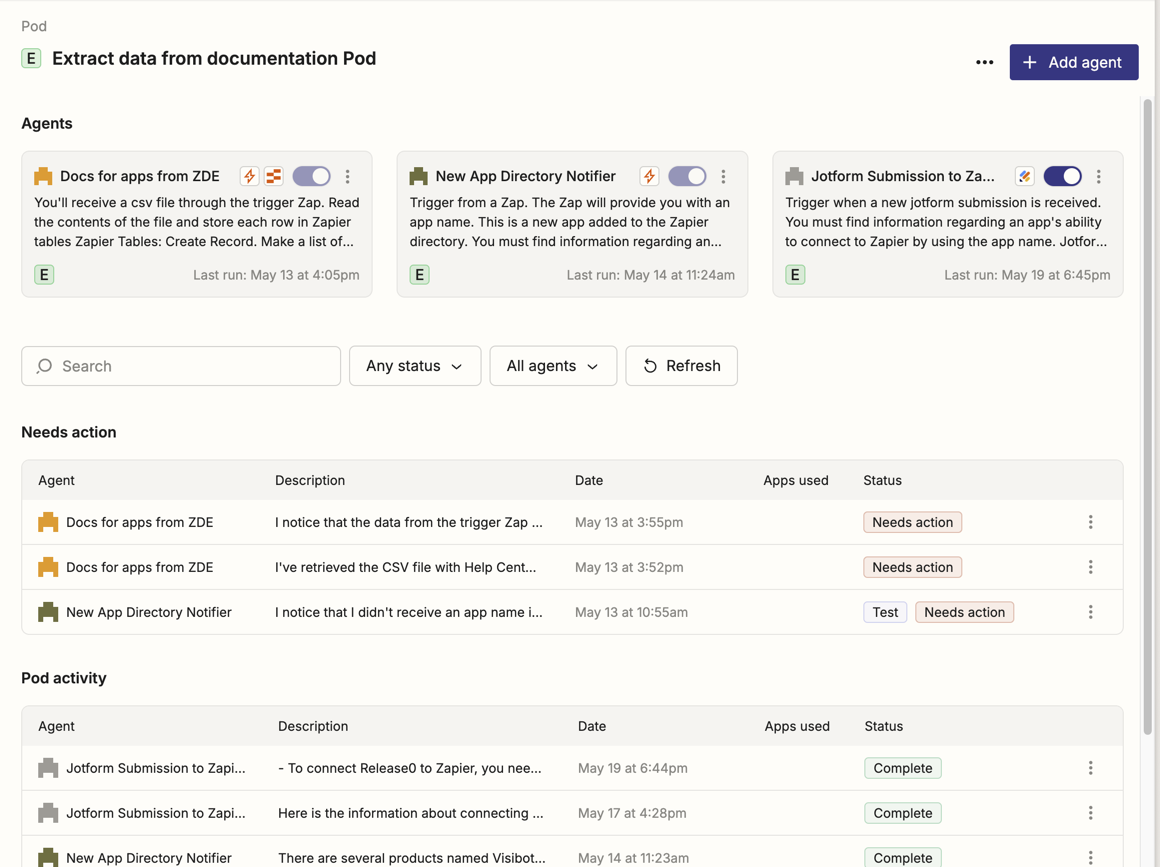The height and width of the screenshot is (867, 1160).
Task: Toggle the New App Directory Notifier agent switch
Action: click(x=687, y=176)
